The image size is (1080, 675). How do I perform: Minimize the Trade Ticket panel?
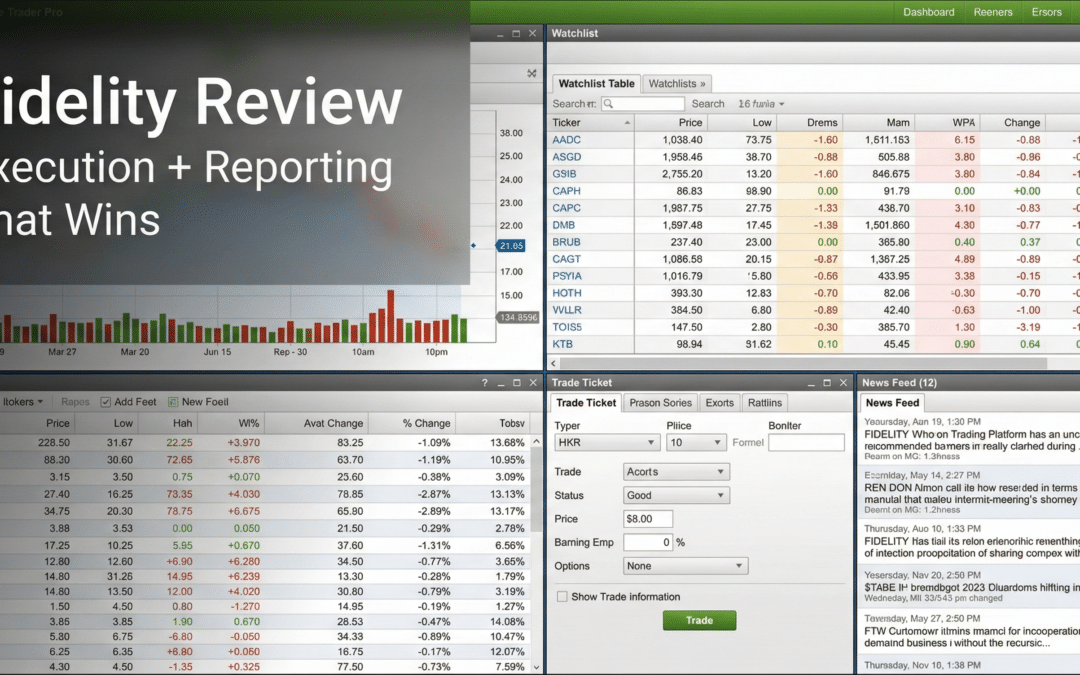(x=811, y=383)
